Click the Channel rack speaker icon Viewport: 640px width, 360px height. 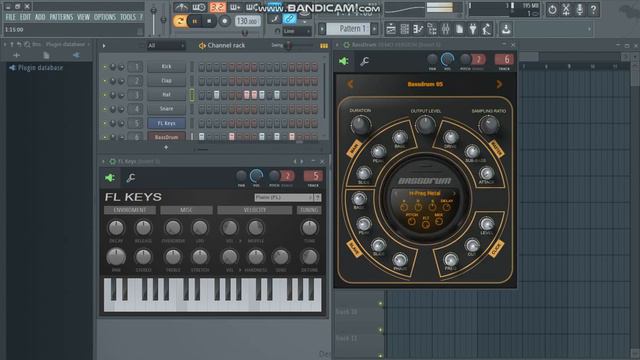click(202, 46)
